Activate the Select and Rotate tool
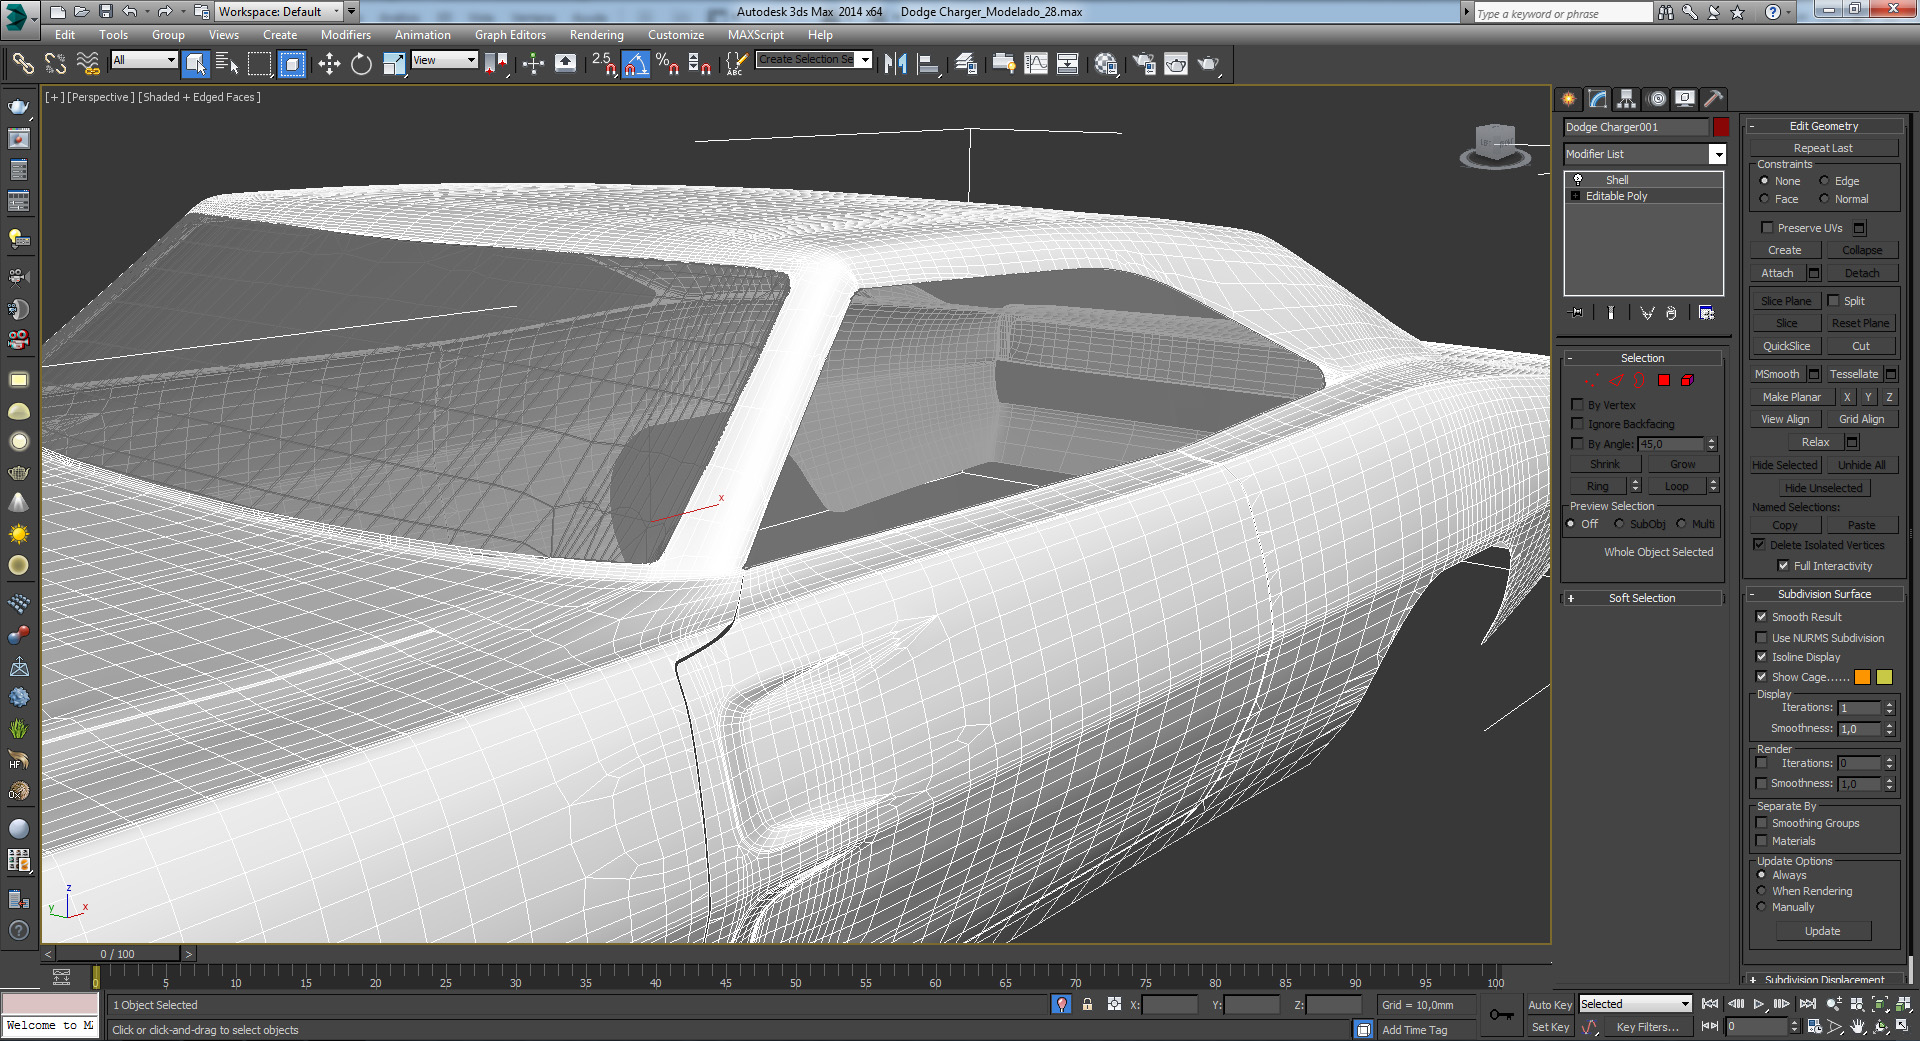Image resolution: width=1920 pixels, height=1041 pixels. pyautogui.click(x=361, y=64)
